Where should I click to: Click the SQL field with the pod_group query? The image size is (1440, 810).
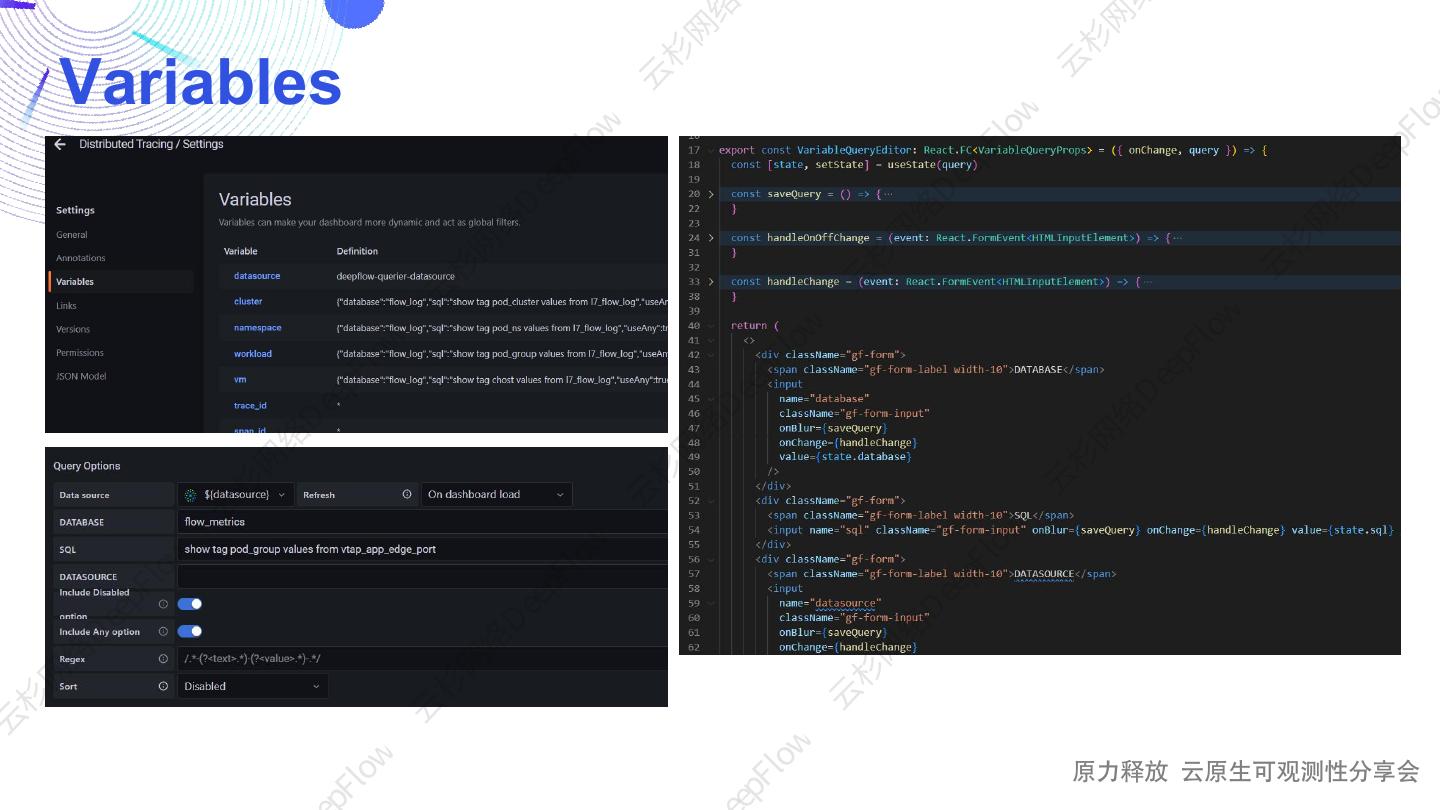coord(422,549)
